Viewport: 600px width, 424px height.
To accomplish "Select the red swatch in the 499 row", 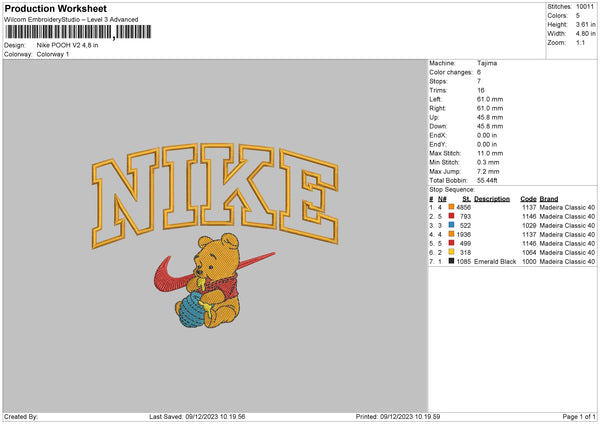I will (x=451, y=243).
